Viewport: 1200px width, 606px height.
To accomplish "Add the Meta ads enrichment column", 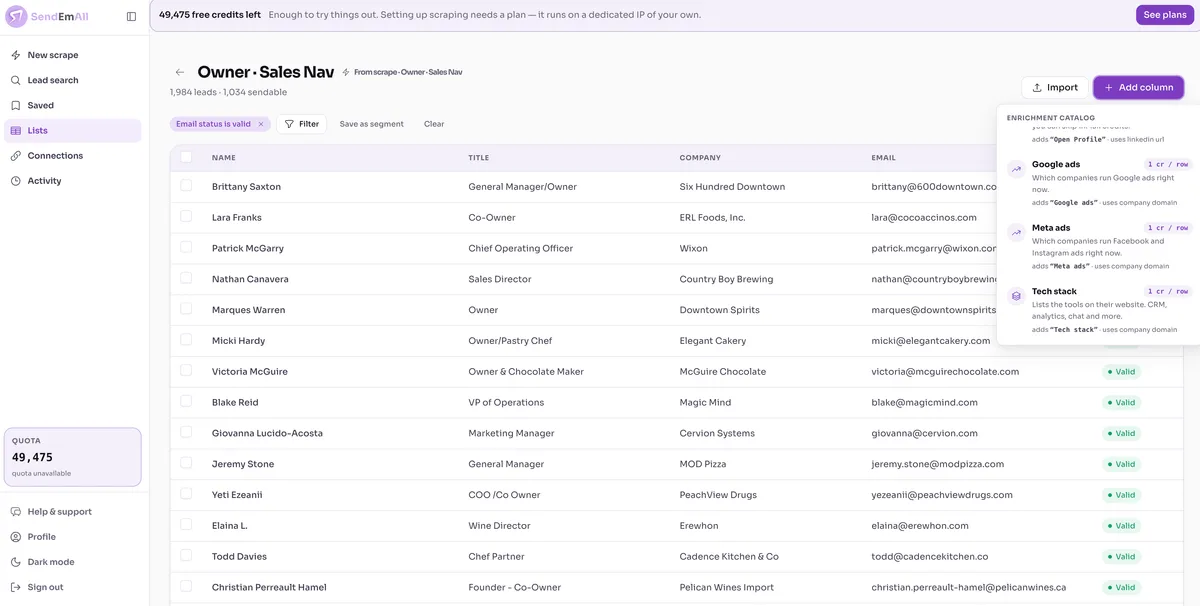I will pyautogui.click(x=1098, y=246).
